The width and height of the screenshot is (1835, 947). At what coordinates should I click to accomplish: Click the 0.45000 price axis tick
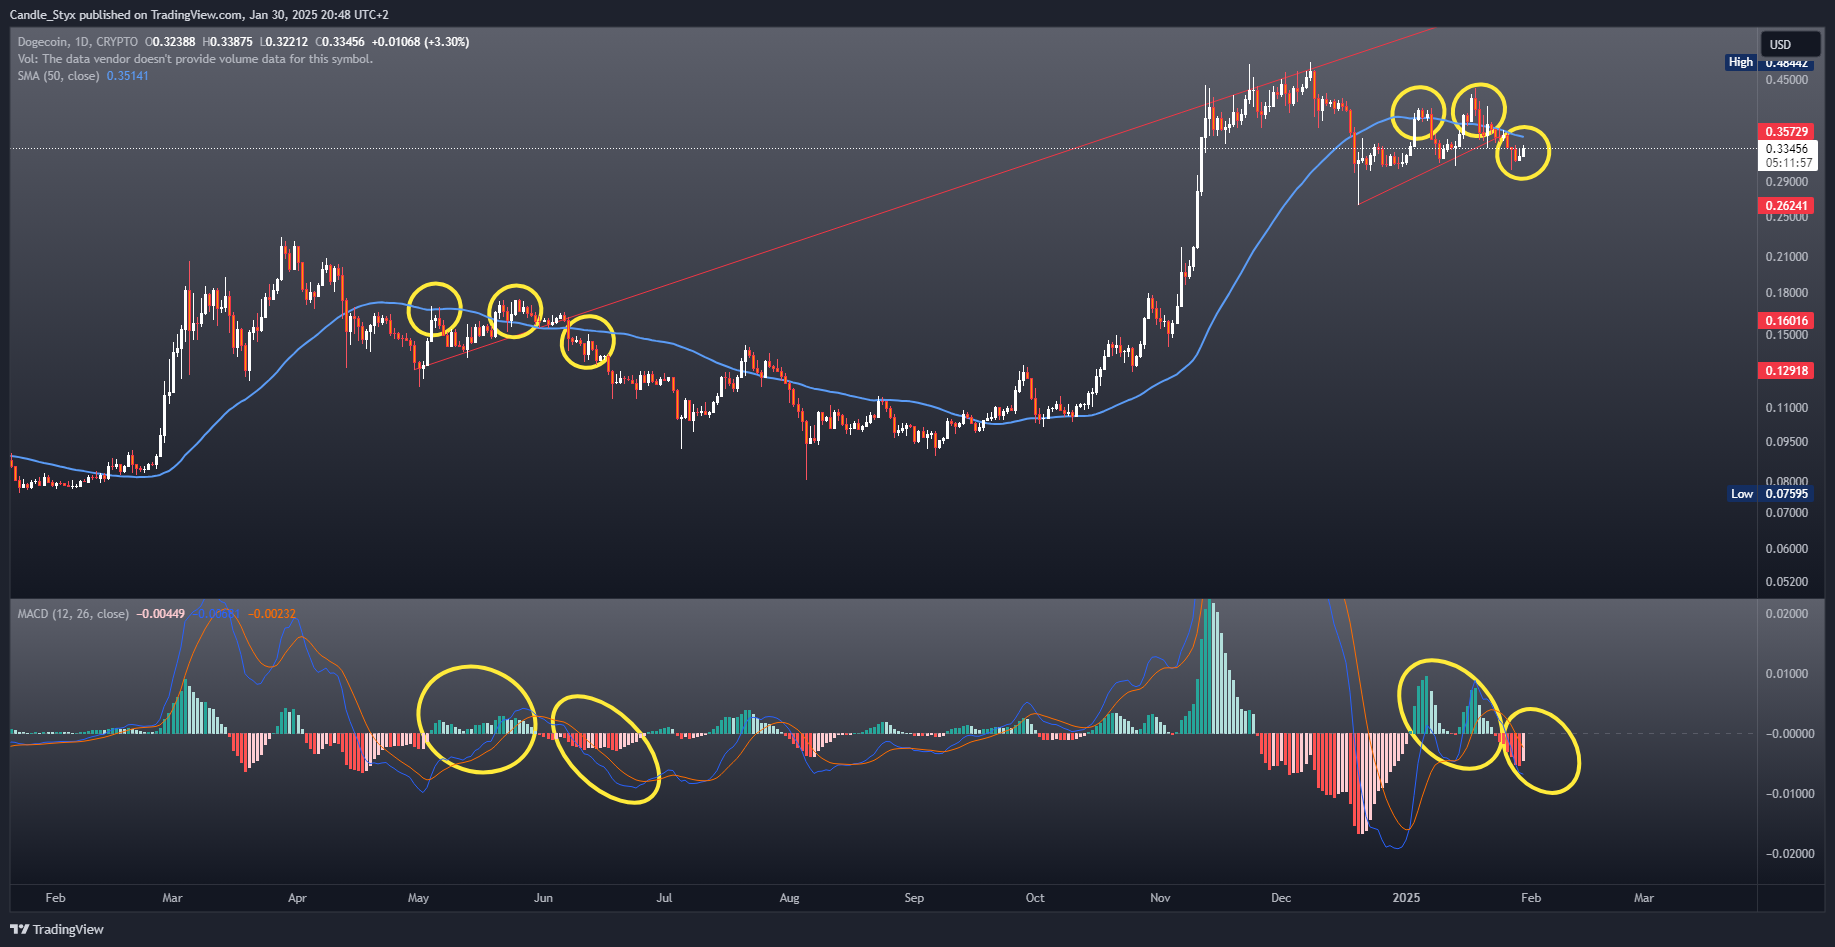point(1786,80)
